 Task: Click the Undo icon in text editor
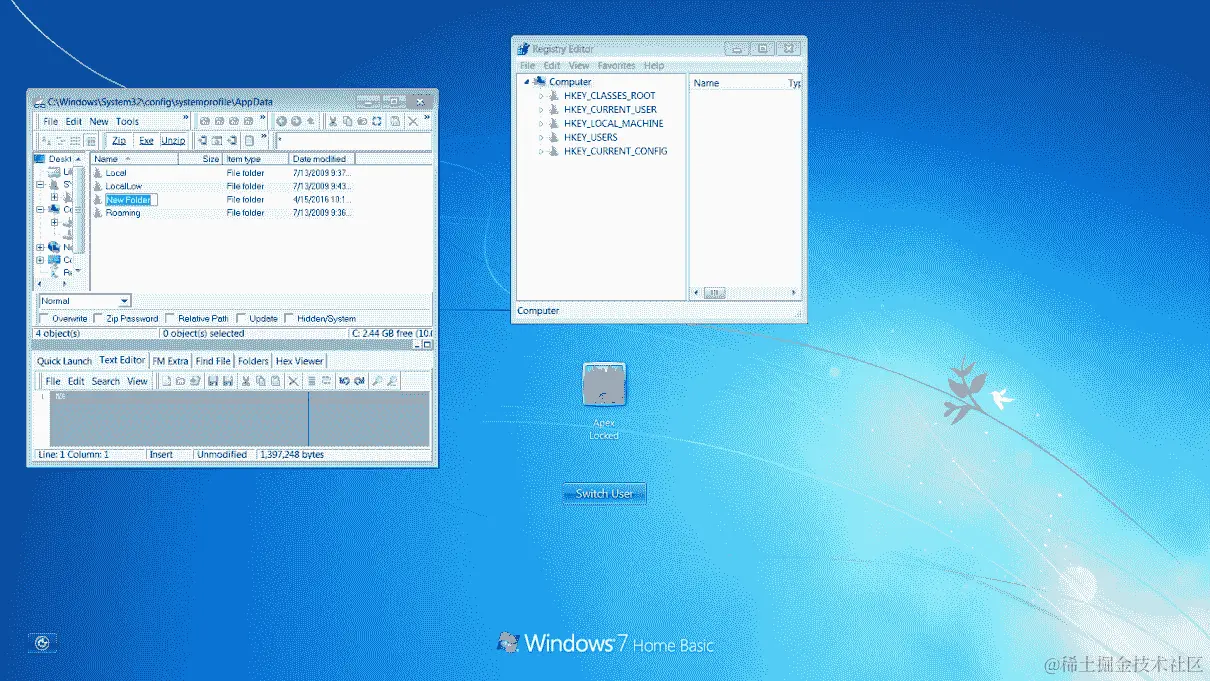click(344, 381)
